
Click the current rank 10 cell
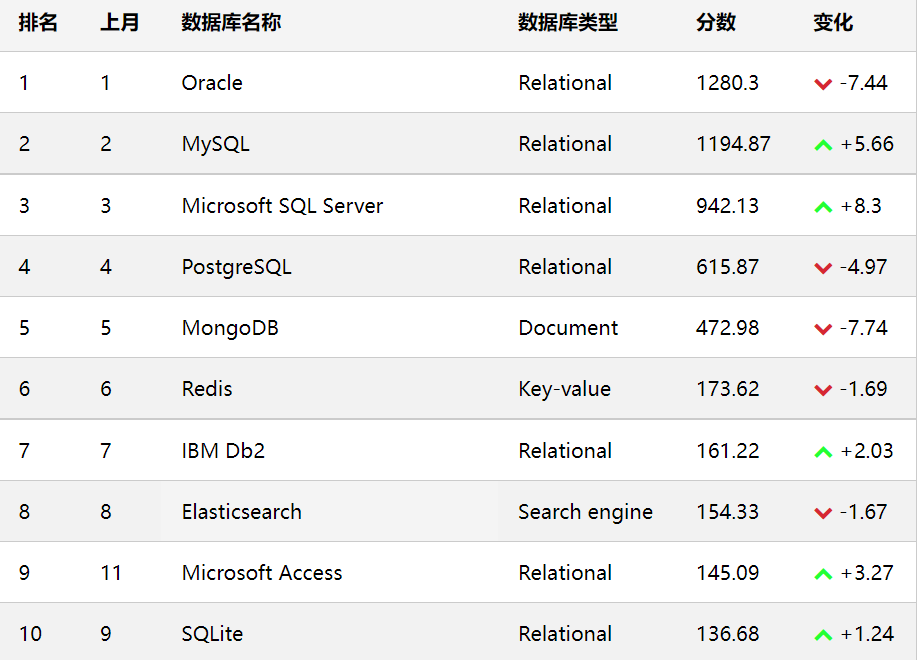click(30, 634)
